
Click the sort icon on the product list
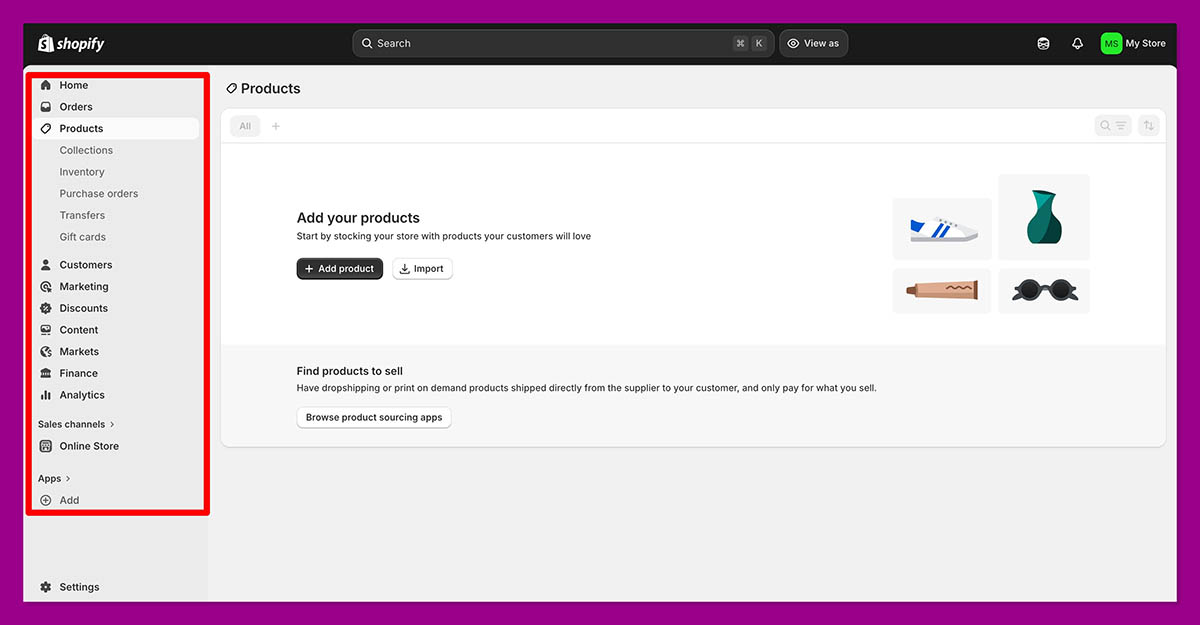[1148, 125]
